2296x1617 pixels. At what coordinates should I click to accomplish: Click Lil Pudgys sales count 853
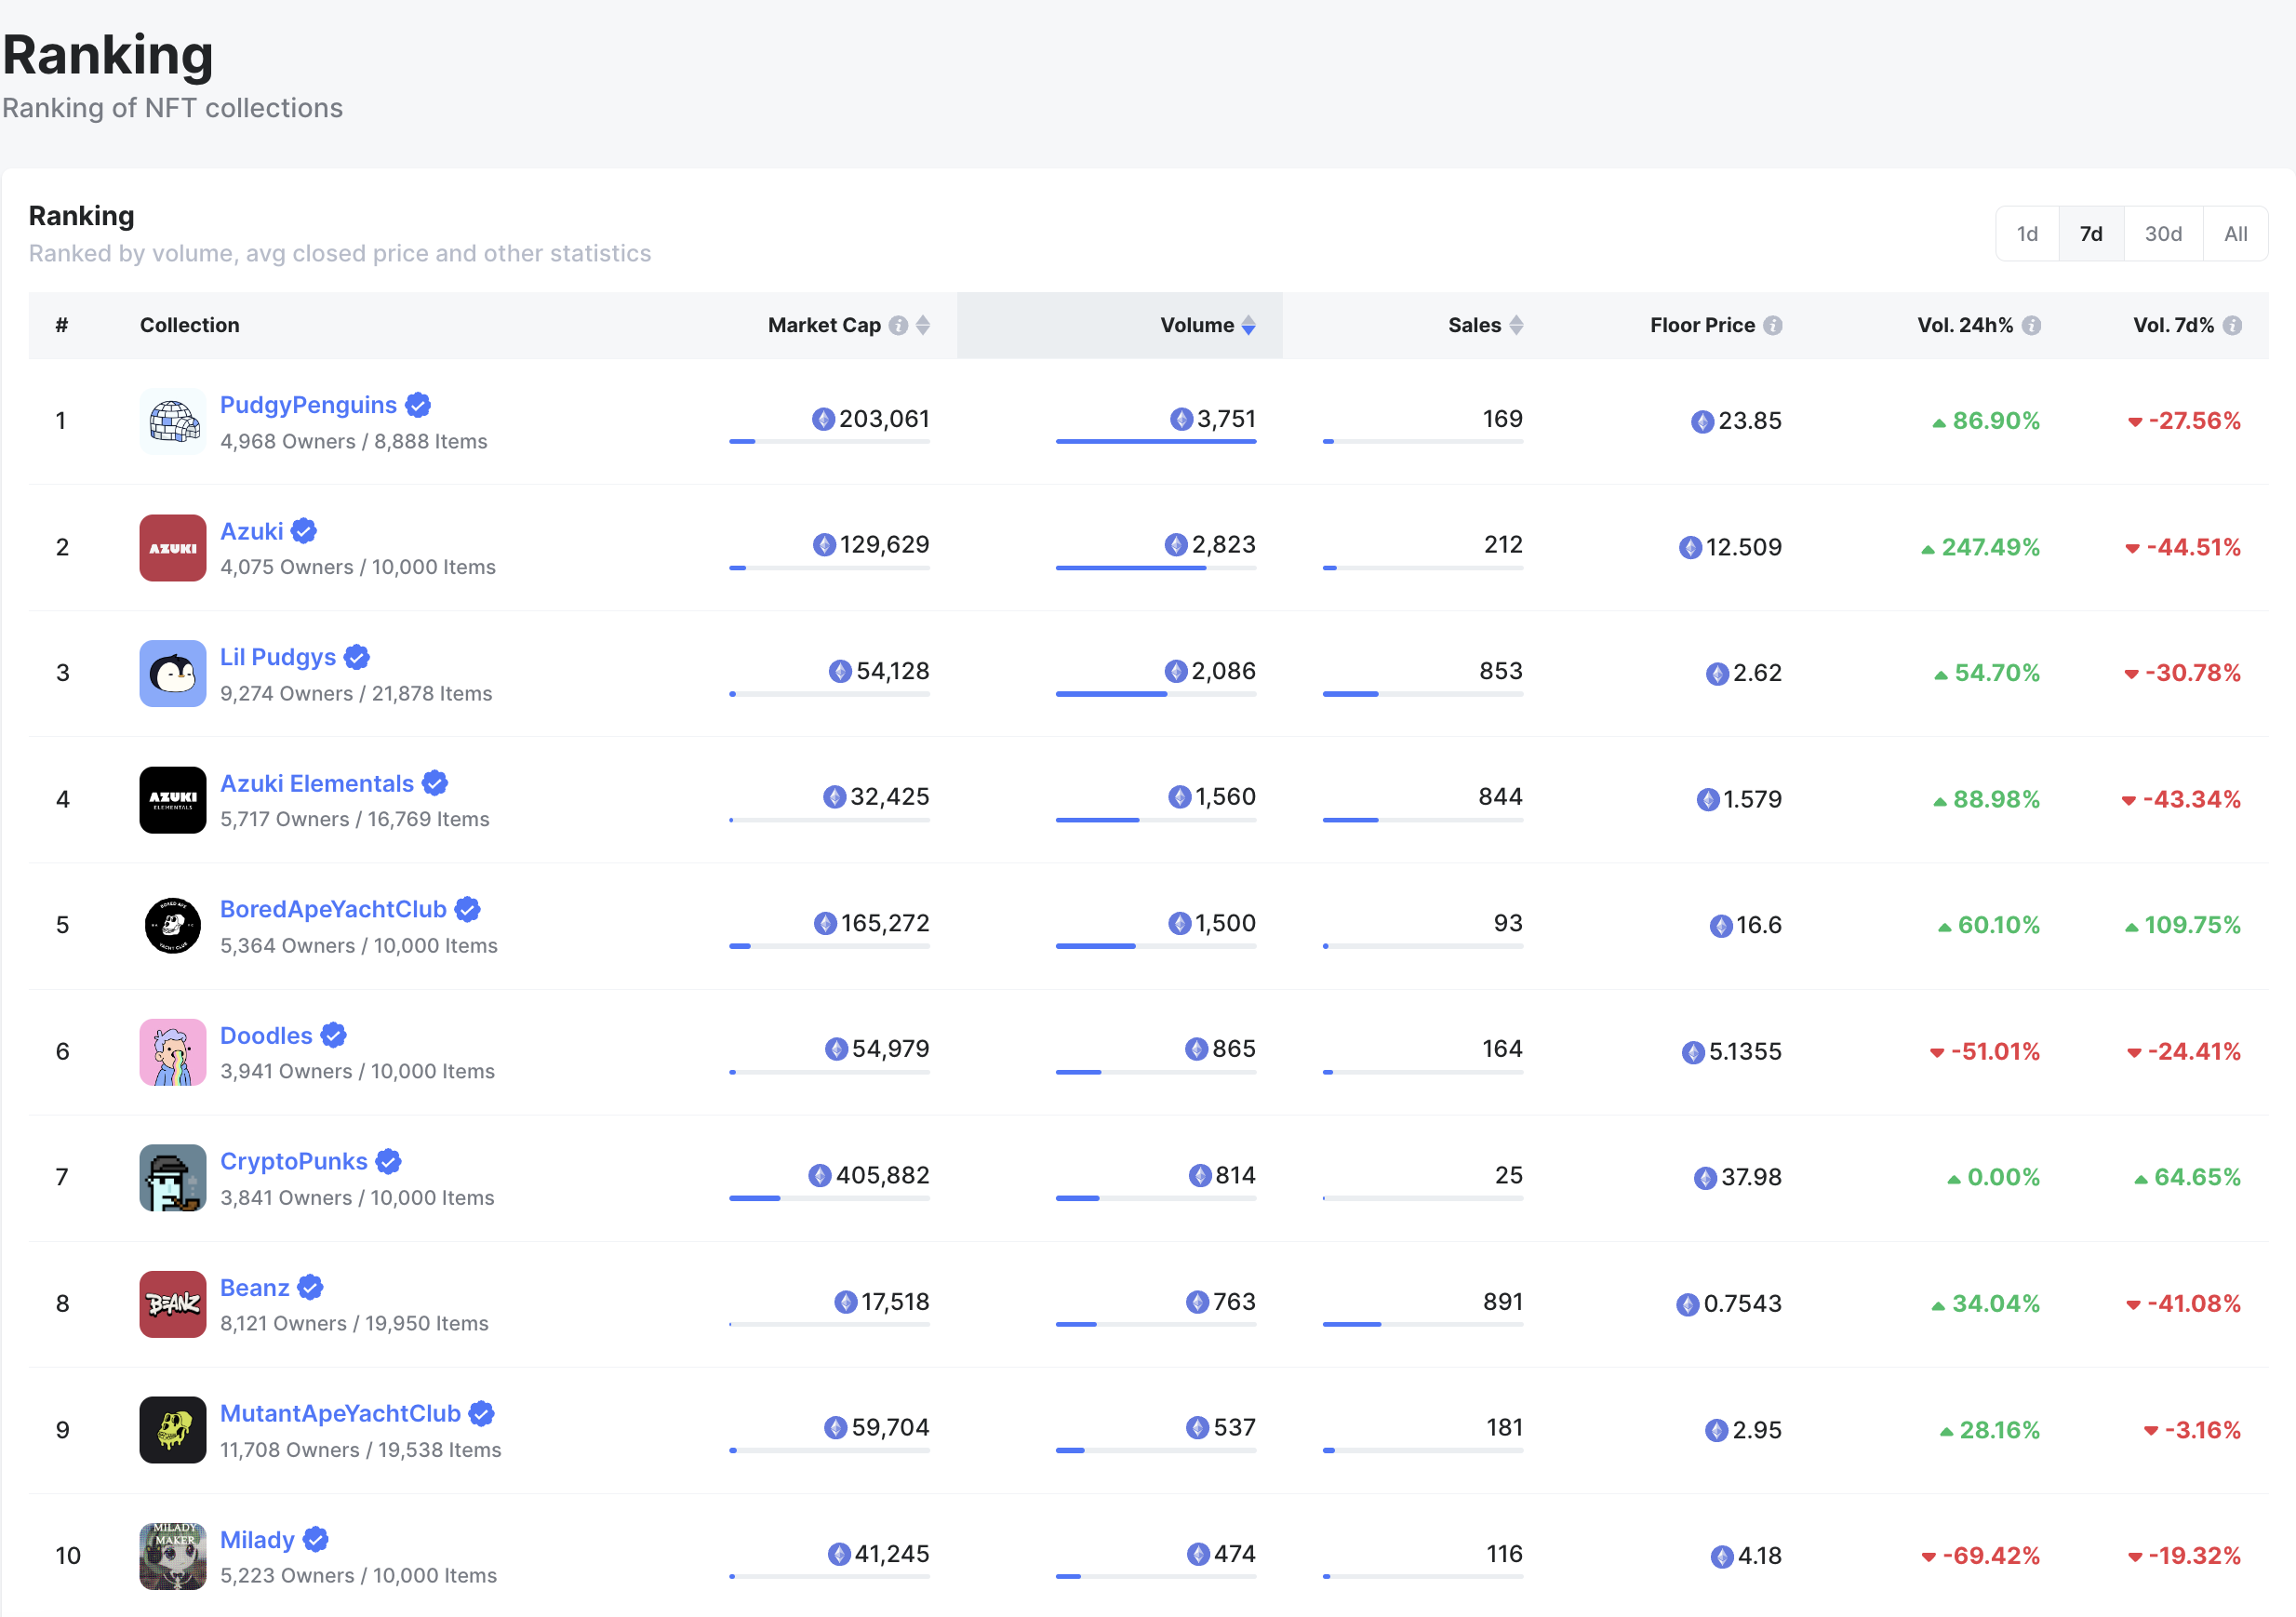pyautogui.click(x=1501, y=671)
